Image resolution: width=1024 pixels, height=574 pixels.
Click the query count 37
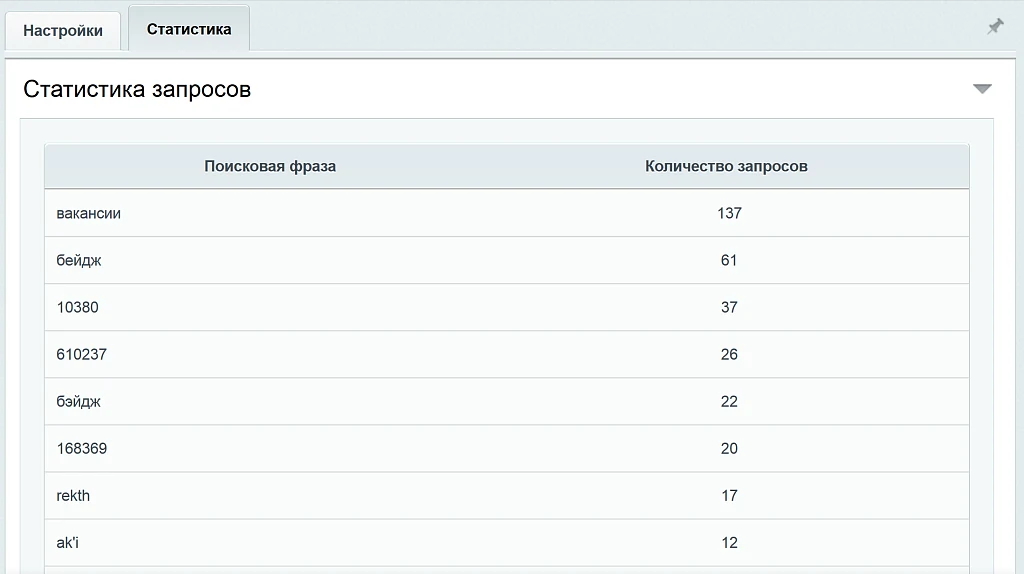coord(729,308)
